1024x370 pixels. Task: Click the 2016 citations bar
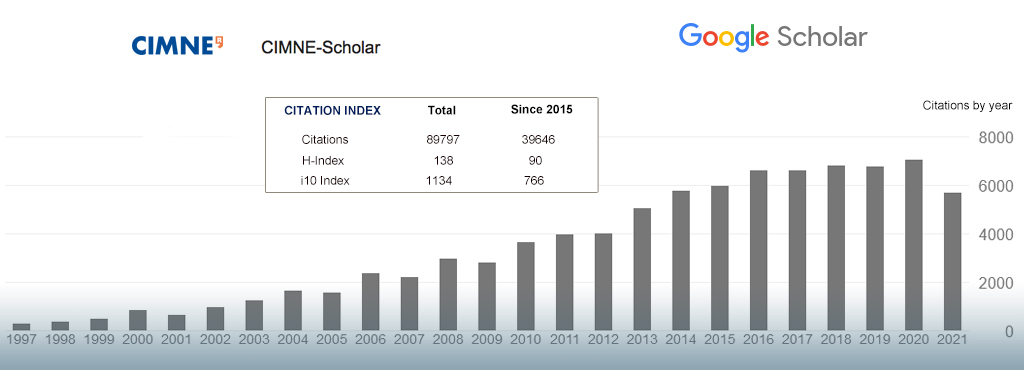[758, 251]
